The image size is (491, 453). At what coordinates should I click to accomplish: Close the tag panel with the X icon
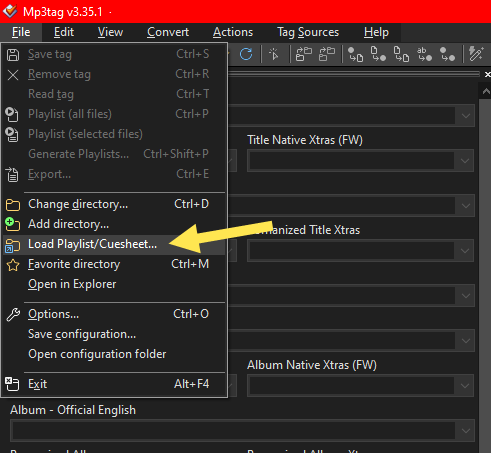pyautogui.click(x=487, y=74)
